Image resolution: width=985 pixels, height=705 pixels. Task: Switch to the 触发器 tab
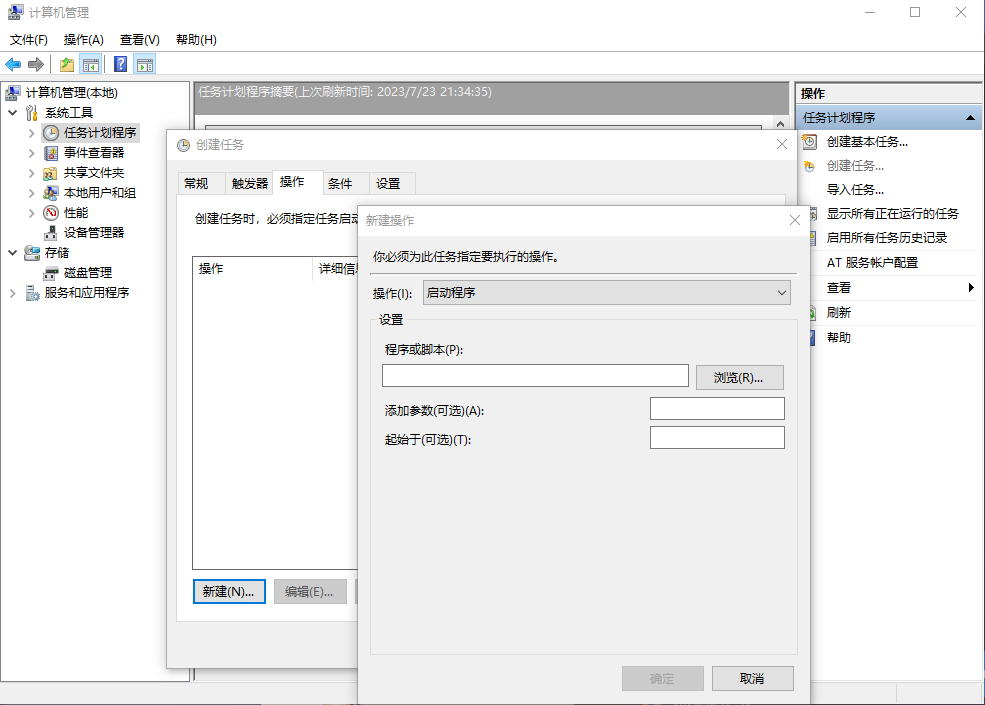tap(250, 184)
